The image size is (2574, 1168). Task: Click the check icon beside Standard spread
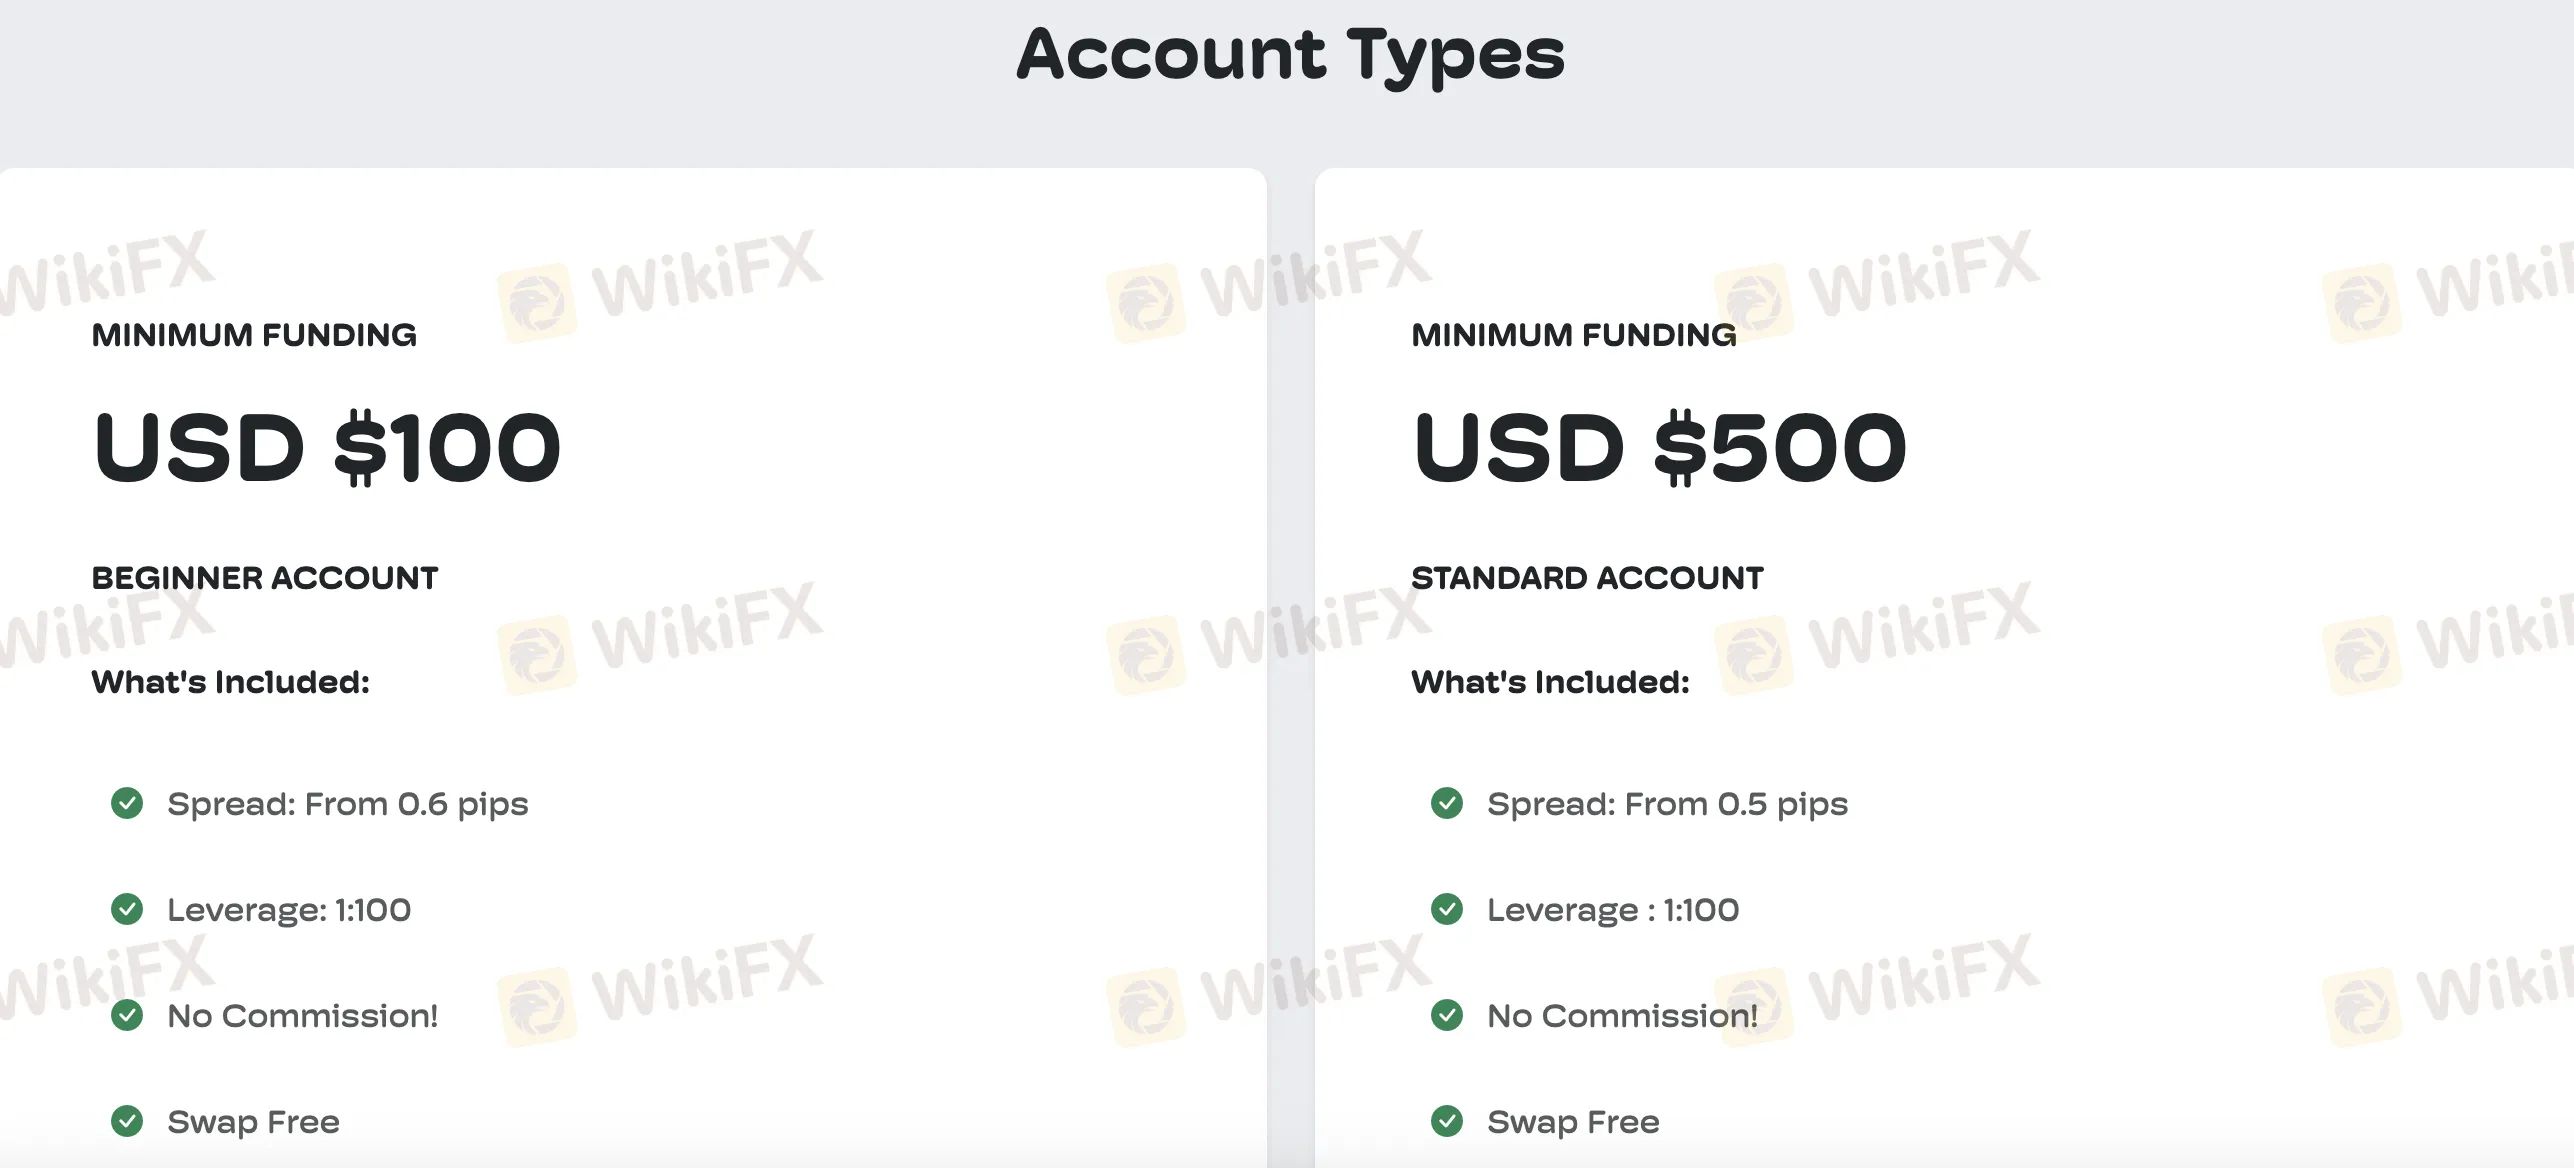1447,803
